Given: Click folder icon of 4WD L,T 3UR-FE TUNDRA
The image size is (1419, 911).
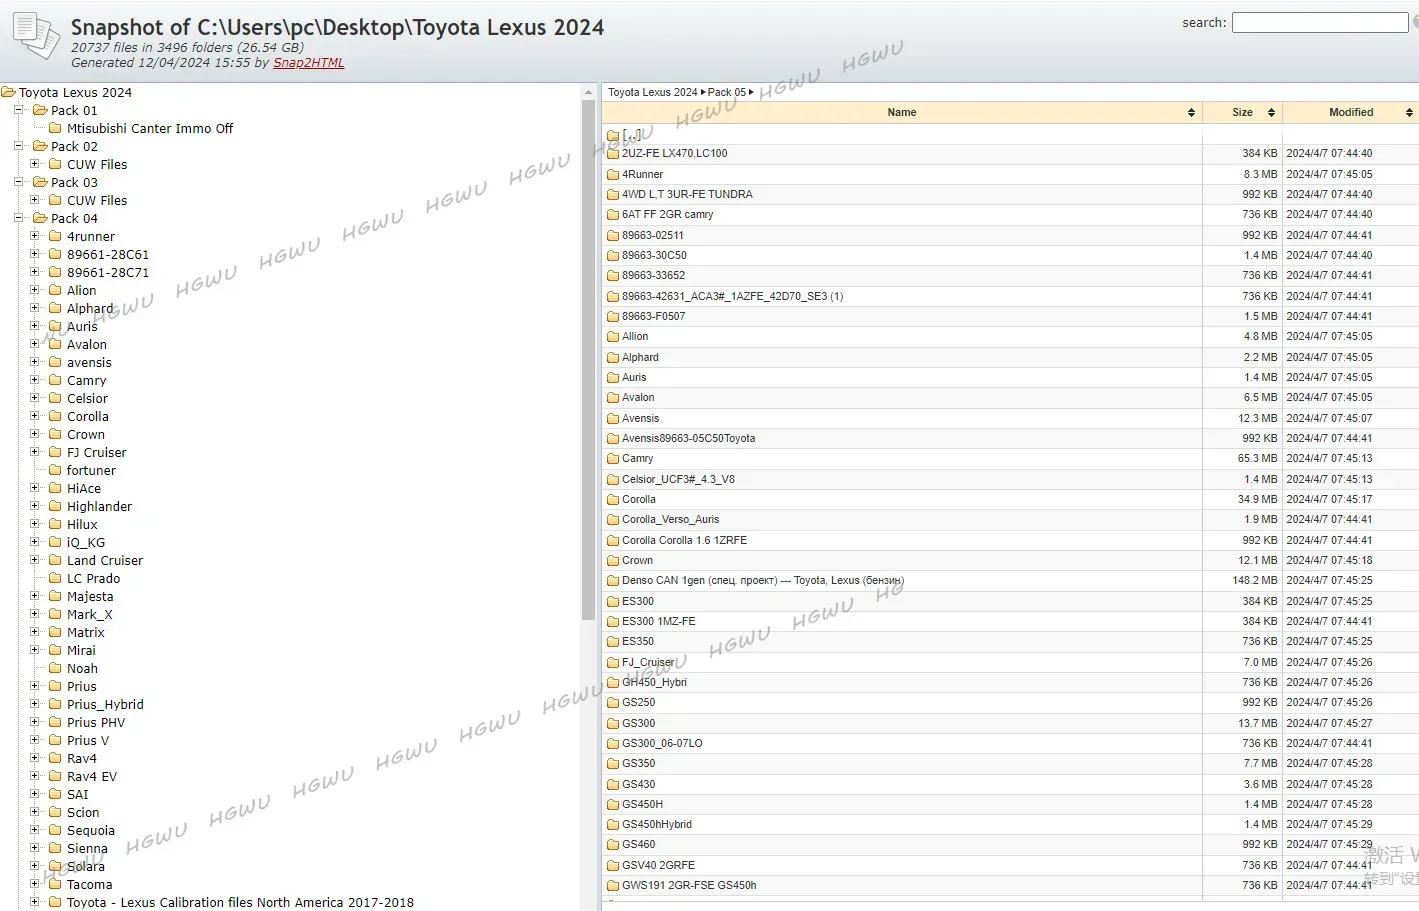Looking at the screenshot, I should coord(613,194).
